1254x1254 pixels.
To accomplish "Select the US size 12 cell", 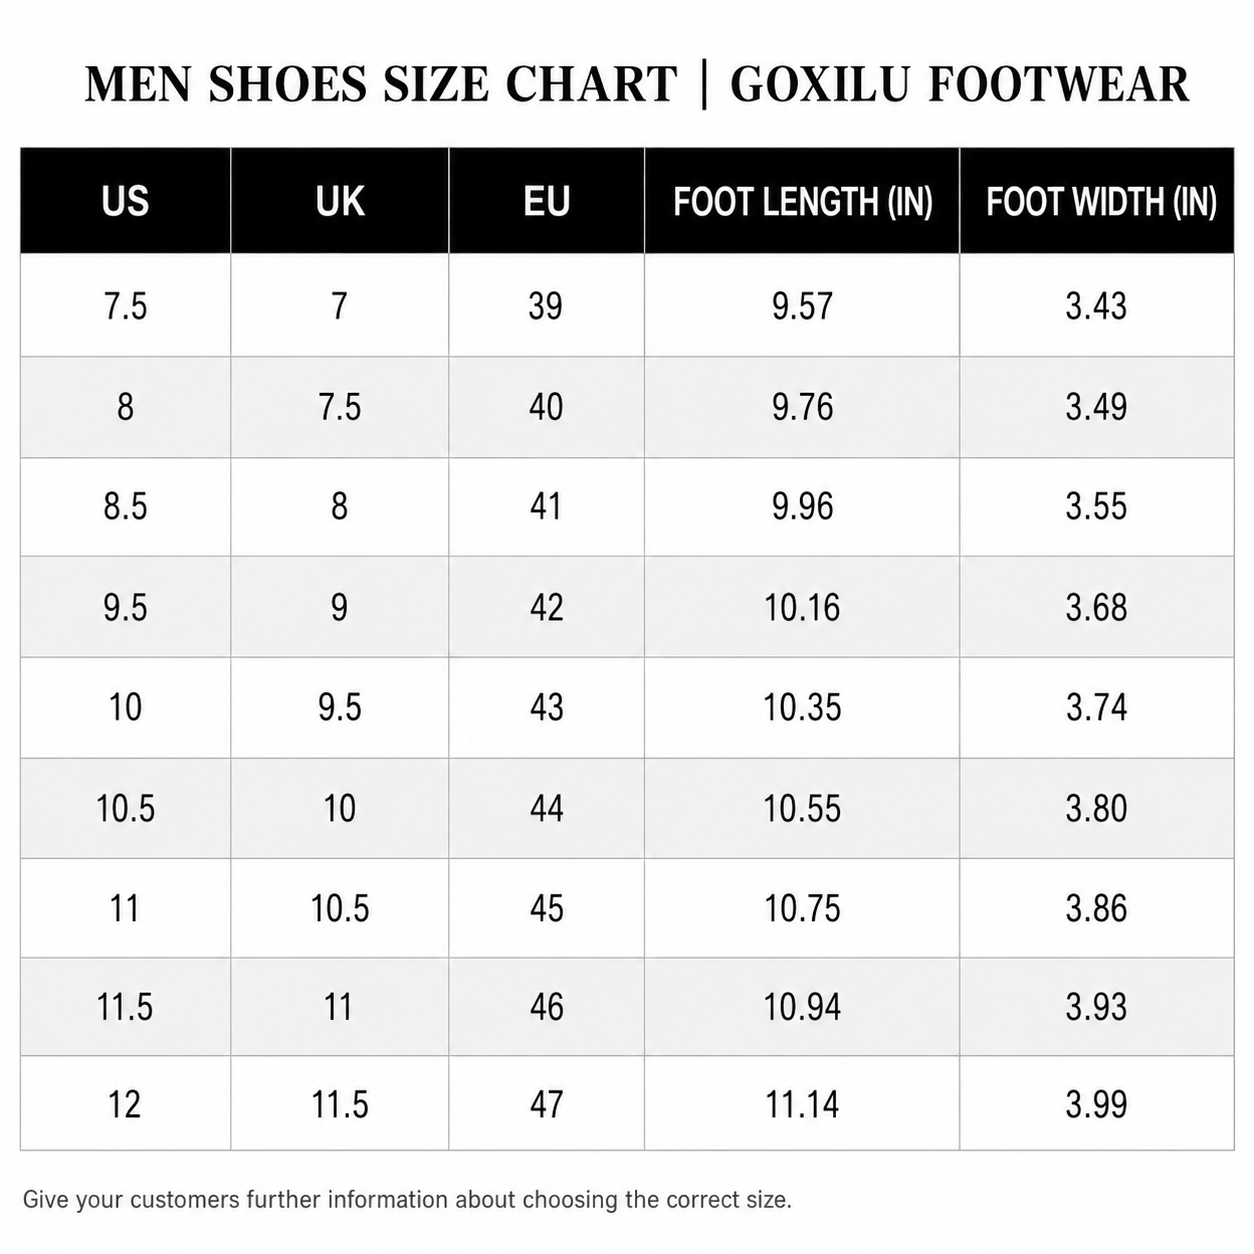I will tap(125, 1104).
